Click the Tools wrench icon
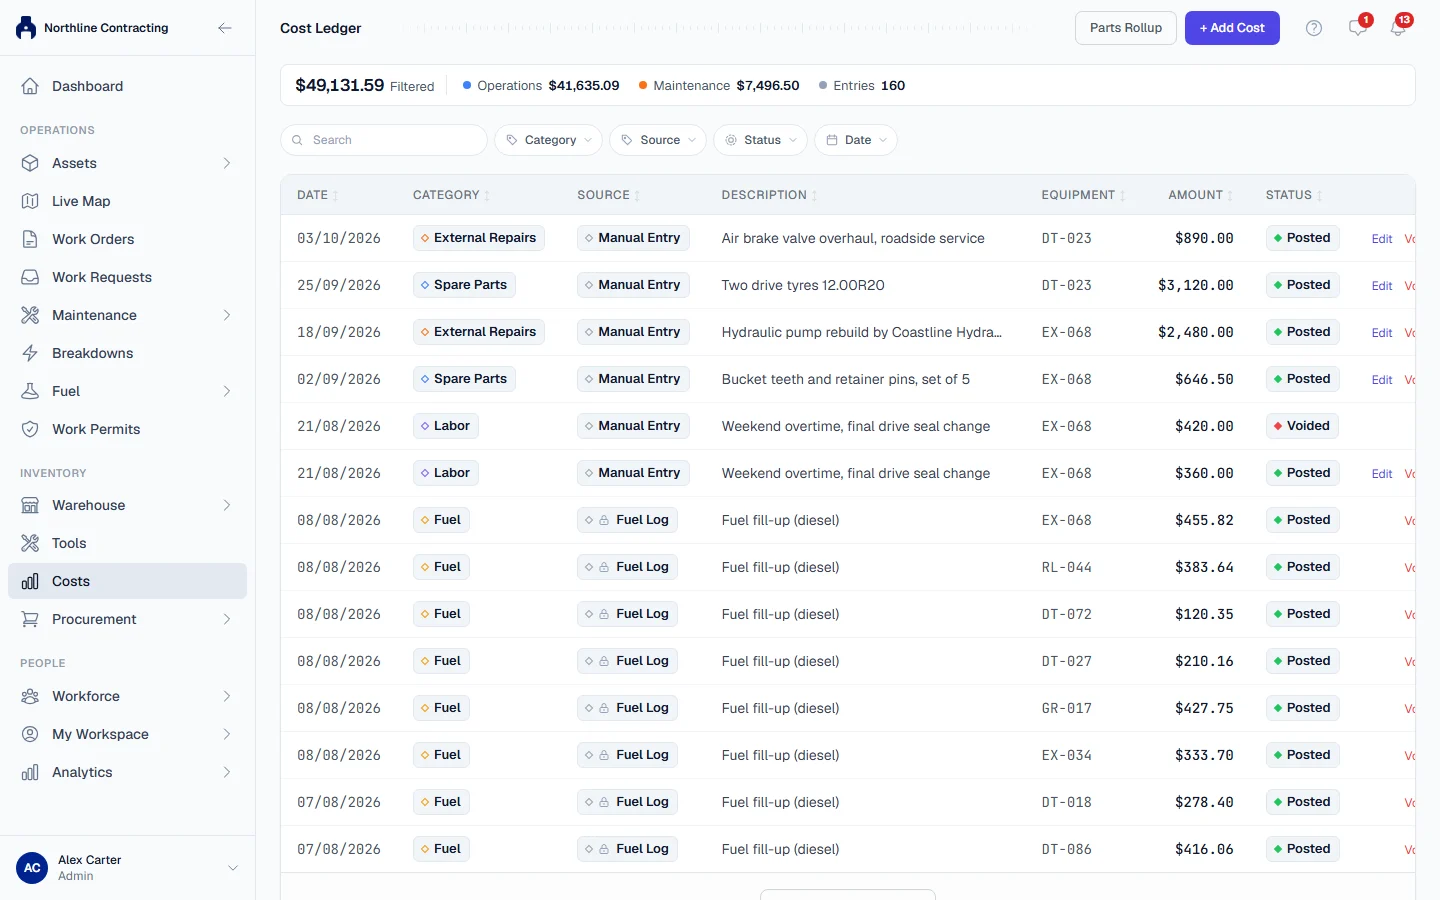Viewport: 1440px width, 900px height. click(x=30, y=543)
